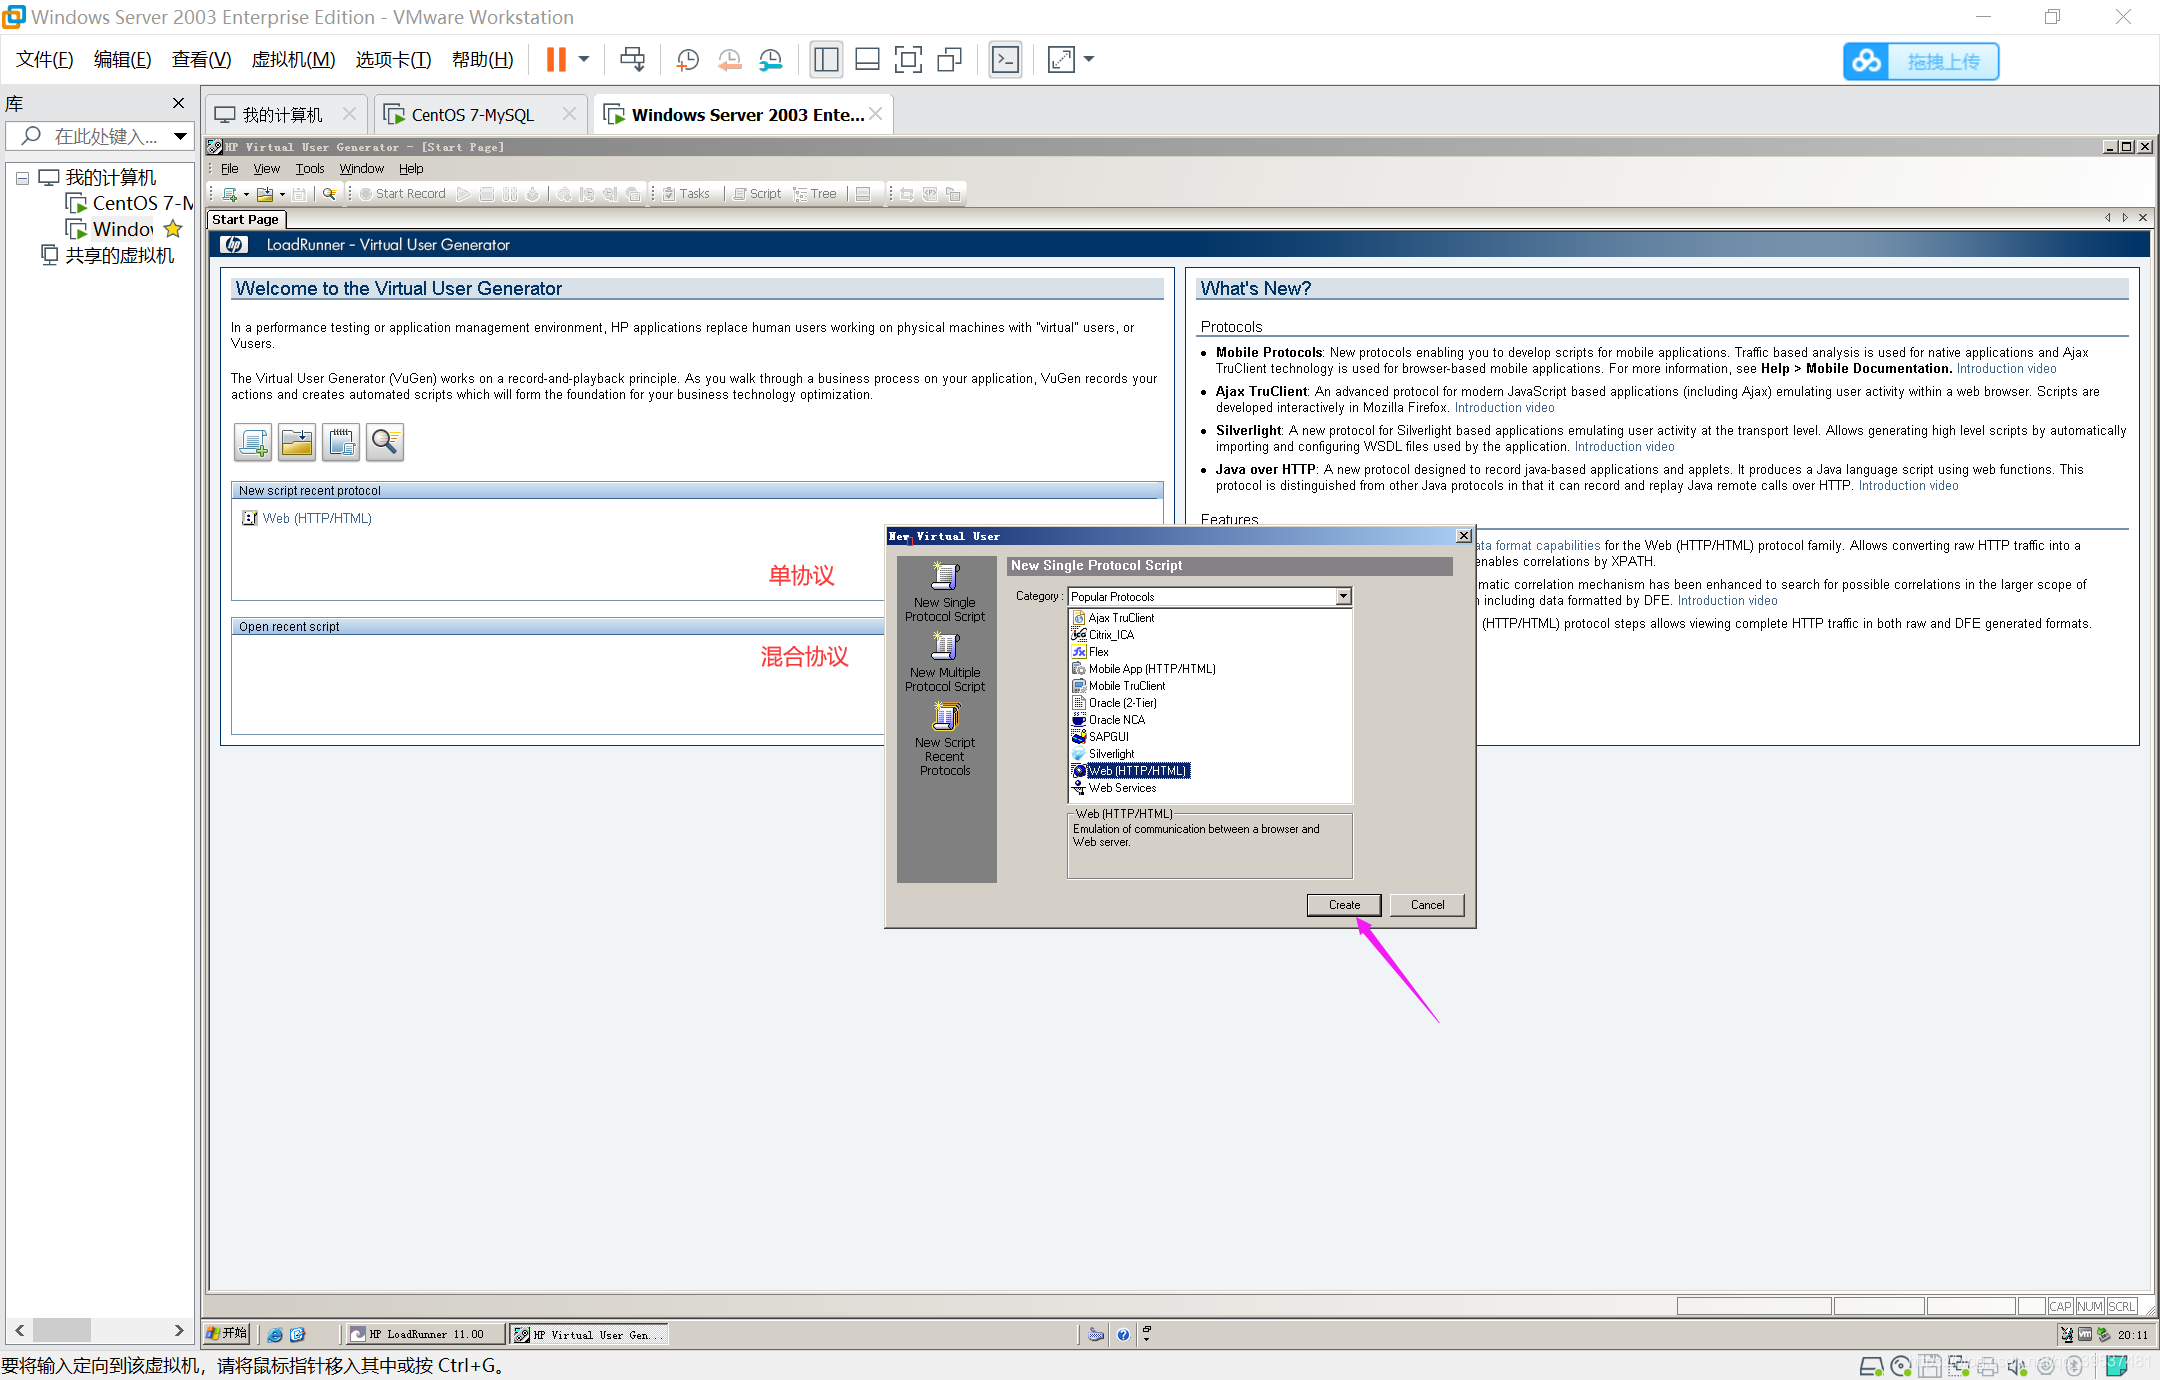
Task: Click the large magnifier icon on Start Page
Action: (x=385, y=442)
